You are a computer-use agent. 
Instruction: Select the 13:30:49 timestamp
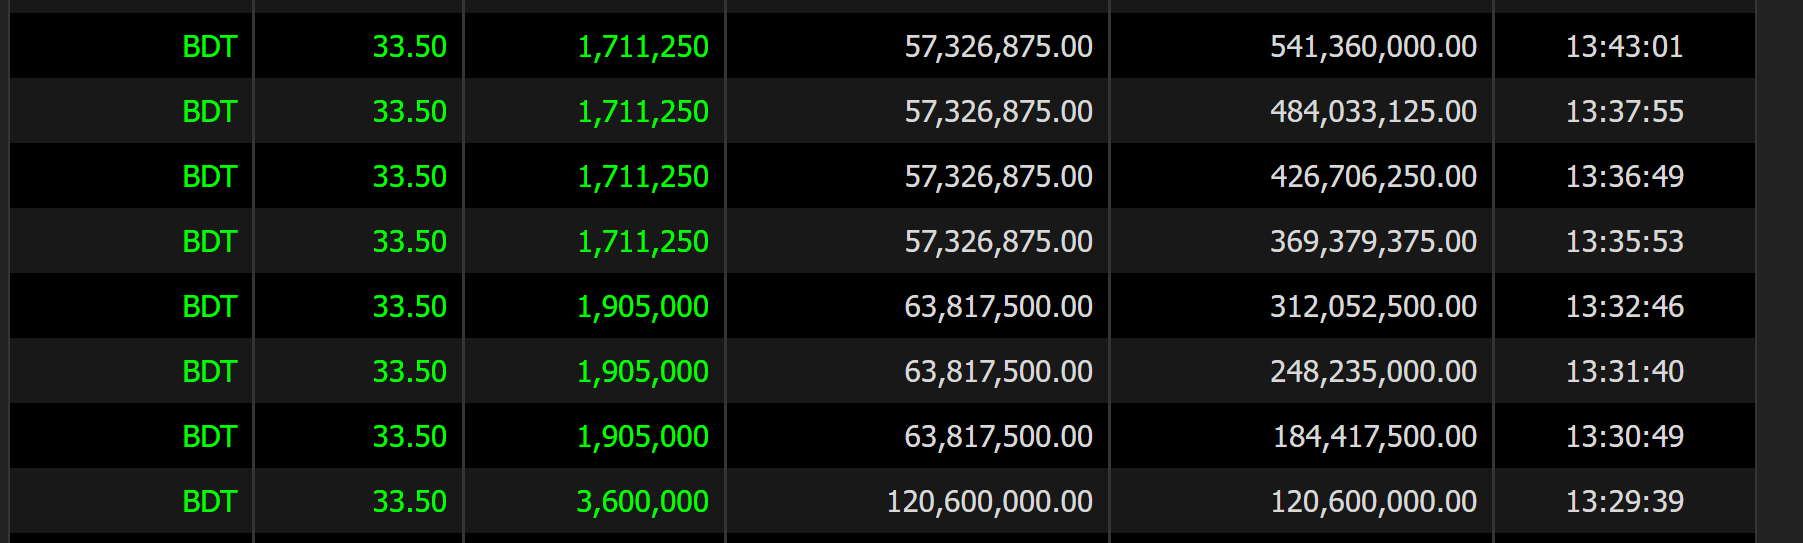point(1624,436)
